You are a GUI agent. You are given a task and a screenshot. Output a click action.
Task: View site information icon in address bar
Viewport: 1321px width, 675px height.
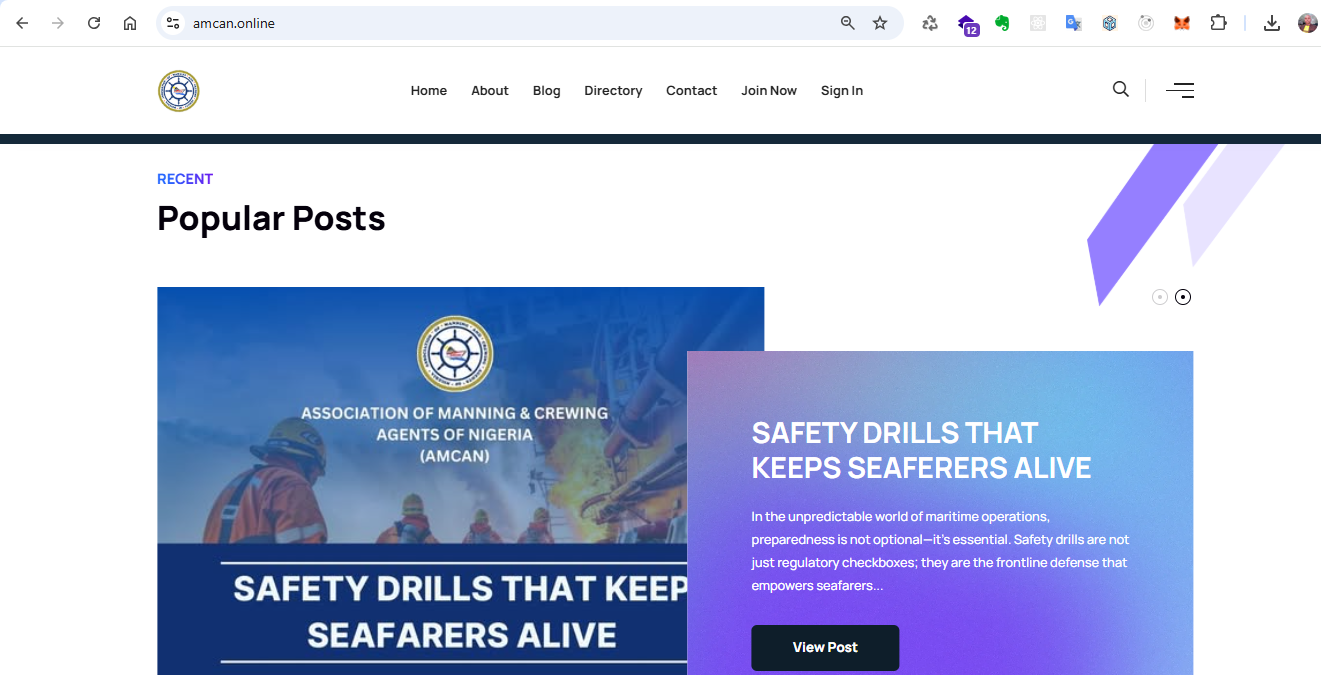(173, 23)
